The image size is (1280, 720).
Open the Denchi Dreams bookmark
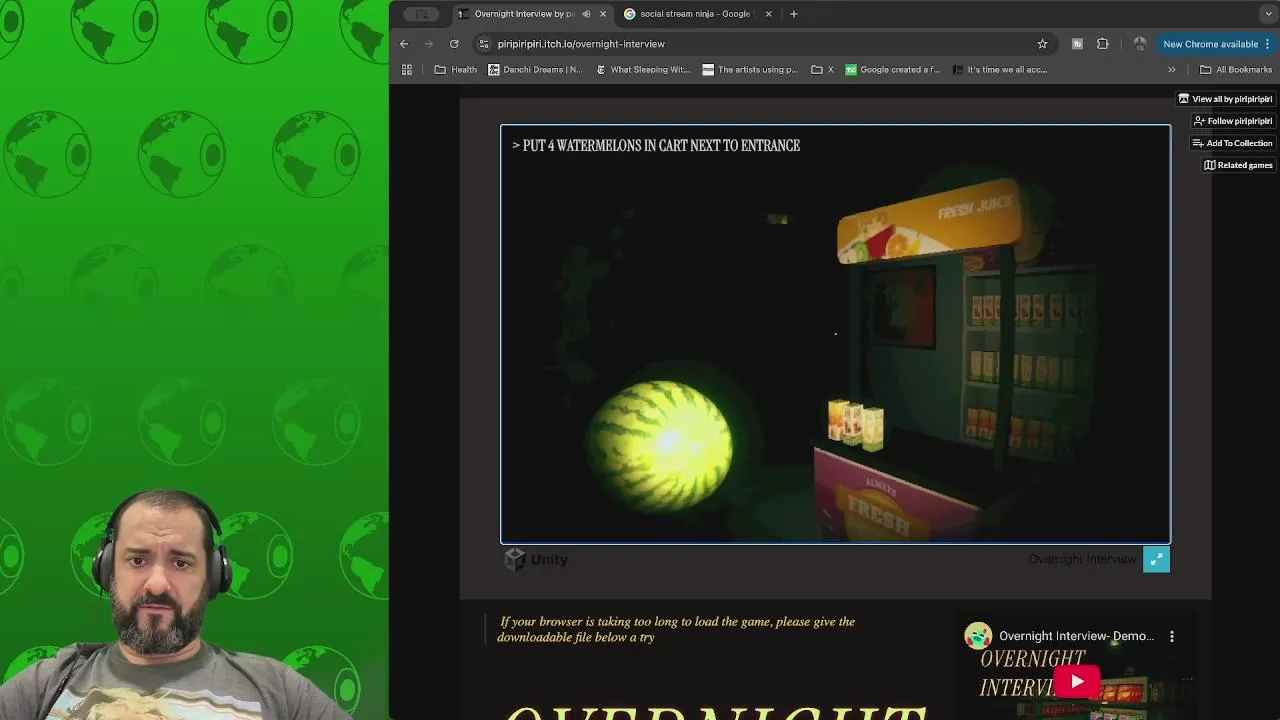point(536,70)
